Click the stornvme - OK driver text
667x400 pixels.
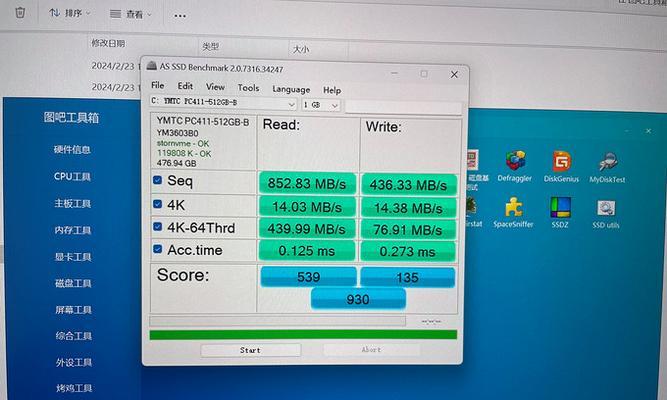click(x=183, y=143)
